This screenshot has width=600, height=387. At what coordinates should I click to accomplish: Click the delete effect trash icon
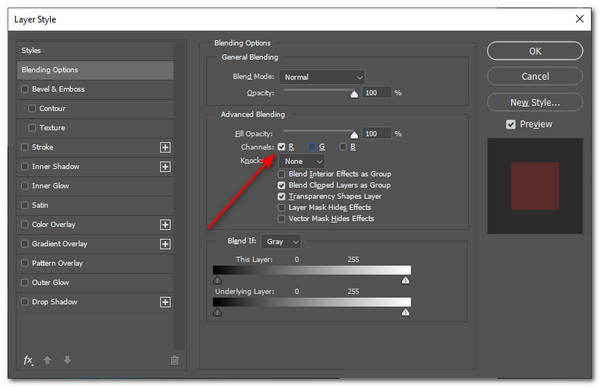pos(174,360)
